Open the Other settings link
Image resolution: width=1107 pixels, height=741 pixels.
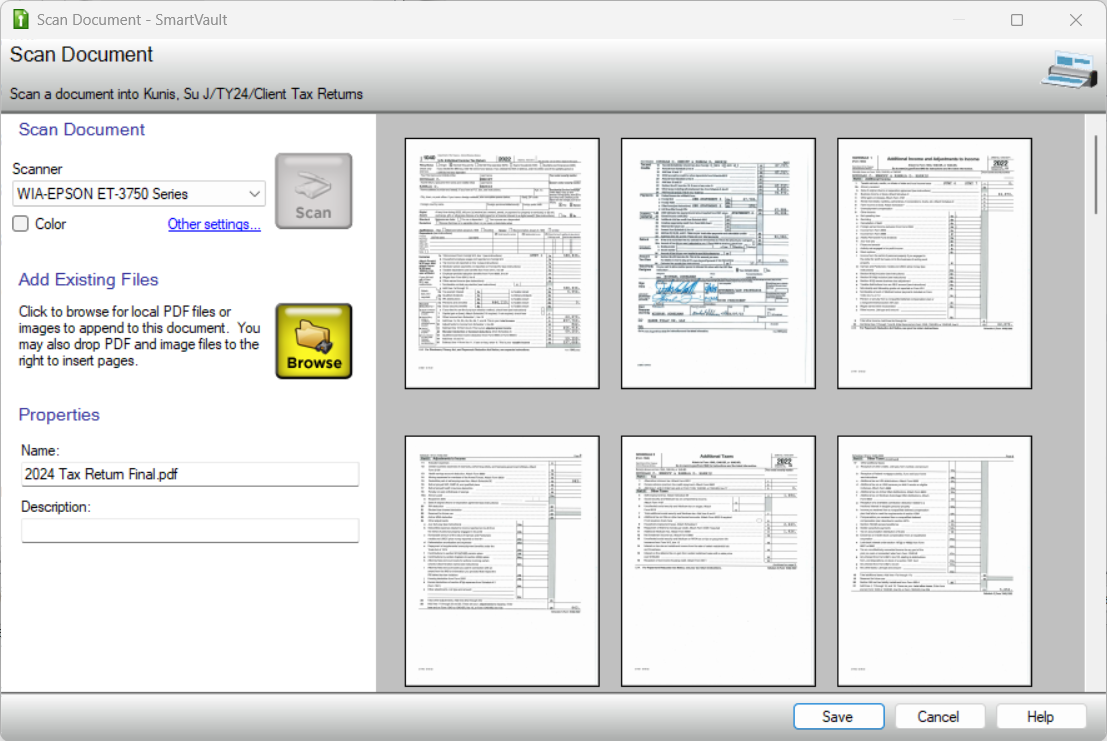pos(214,224)
